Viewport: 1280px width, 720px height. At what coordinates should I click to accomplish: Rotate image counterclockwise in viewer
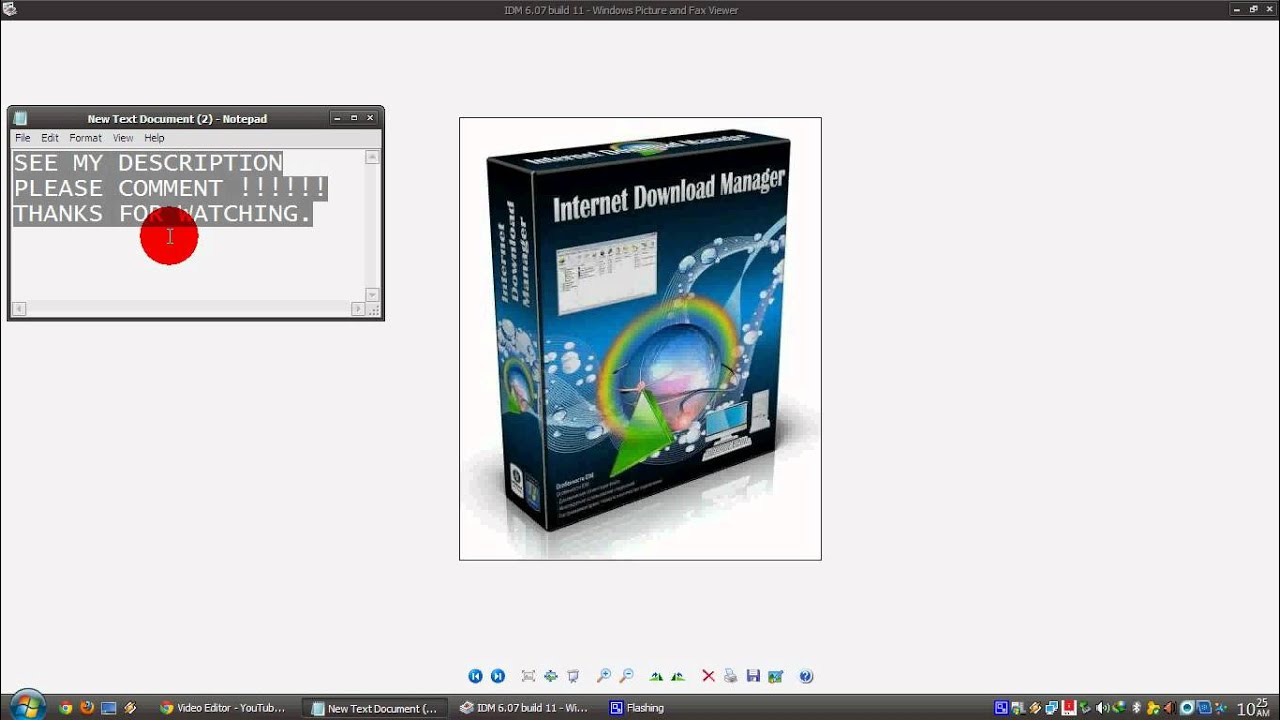pyautogui.click(x=678, y=676)
